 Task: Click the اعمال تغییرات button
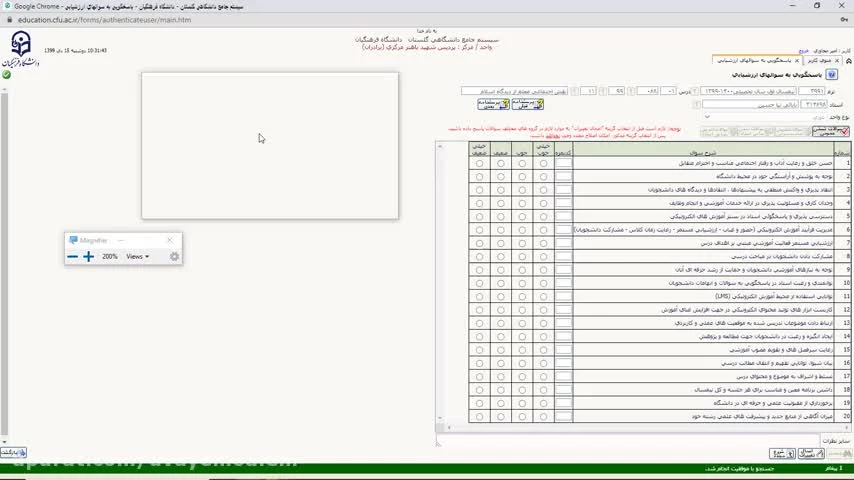808,454
